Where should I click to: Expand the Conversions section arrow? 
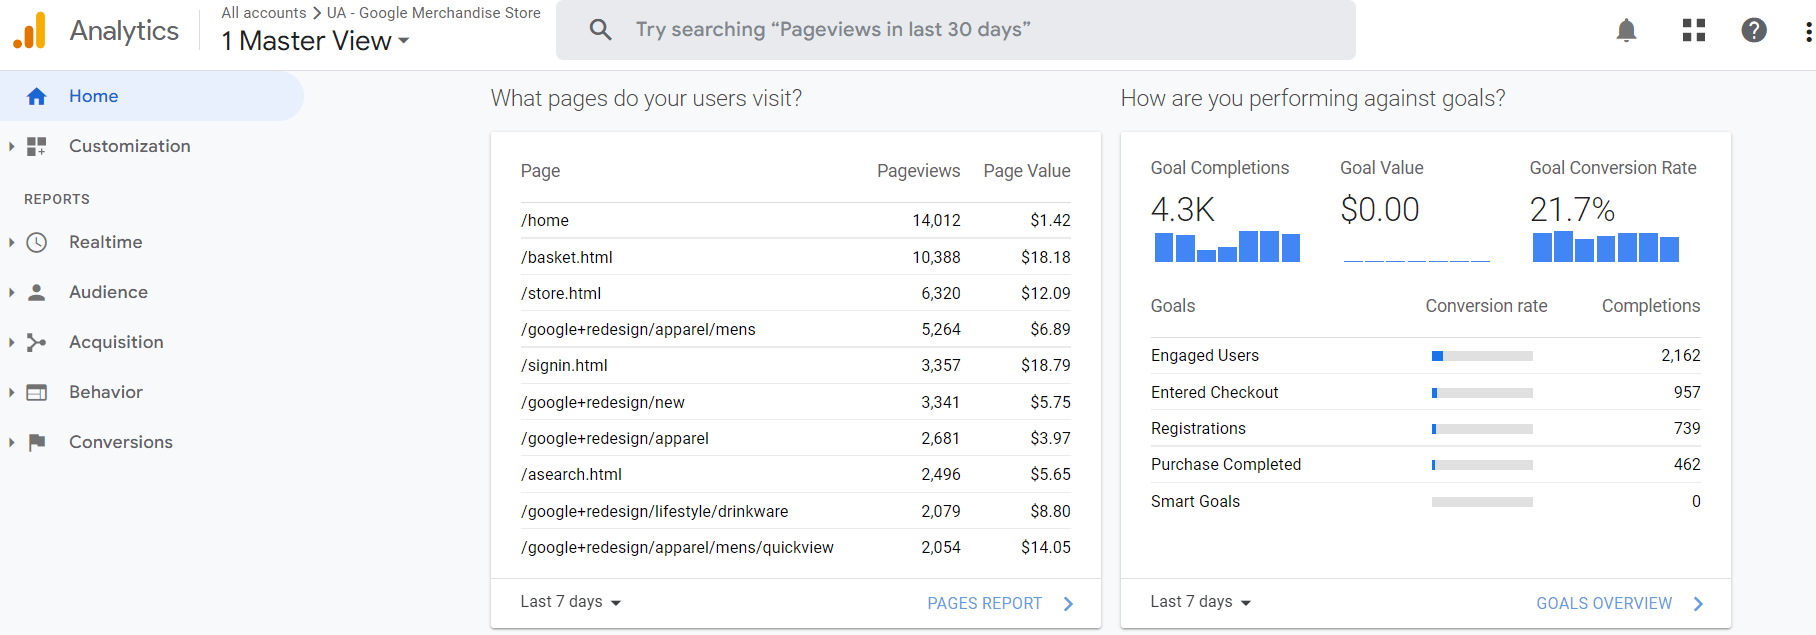tap(11, 442)
